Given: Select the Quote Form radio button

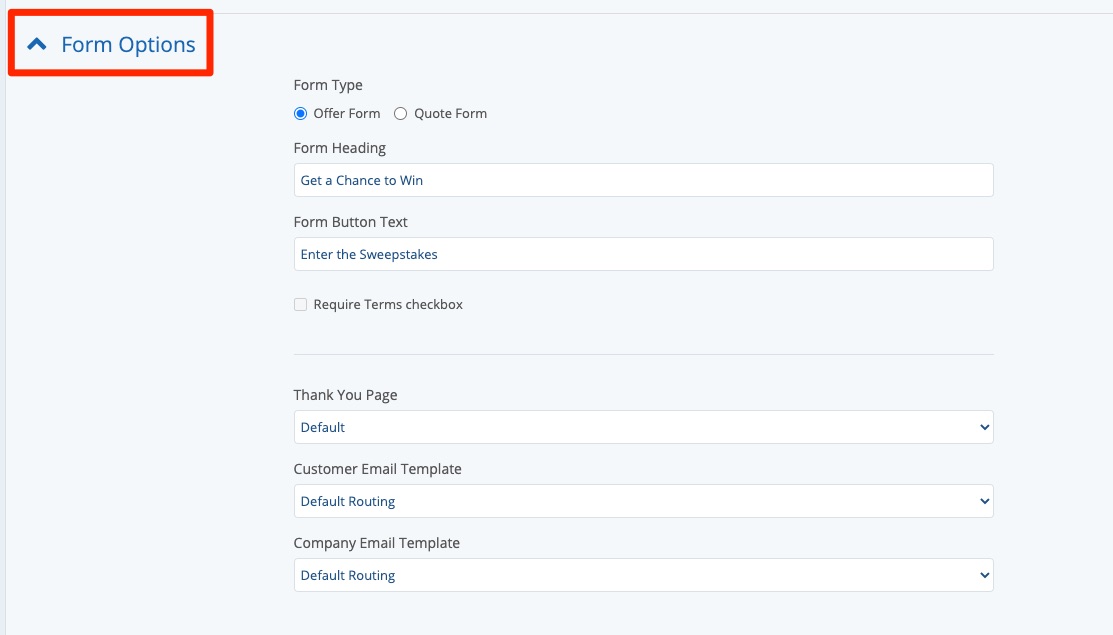Looking at the screenshot, I should tap(400, 114).
